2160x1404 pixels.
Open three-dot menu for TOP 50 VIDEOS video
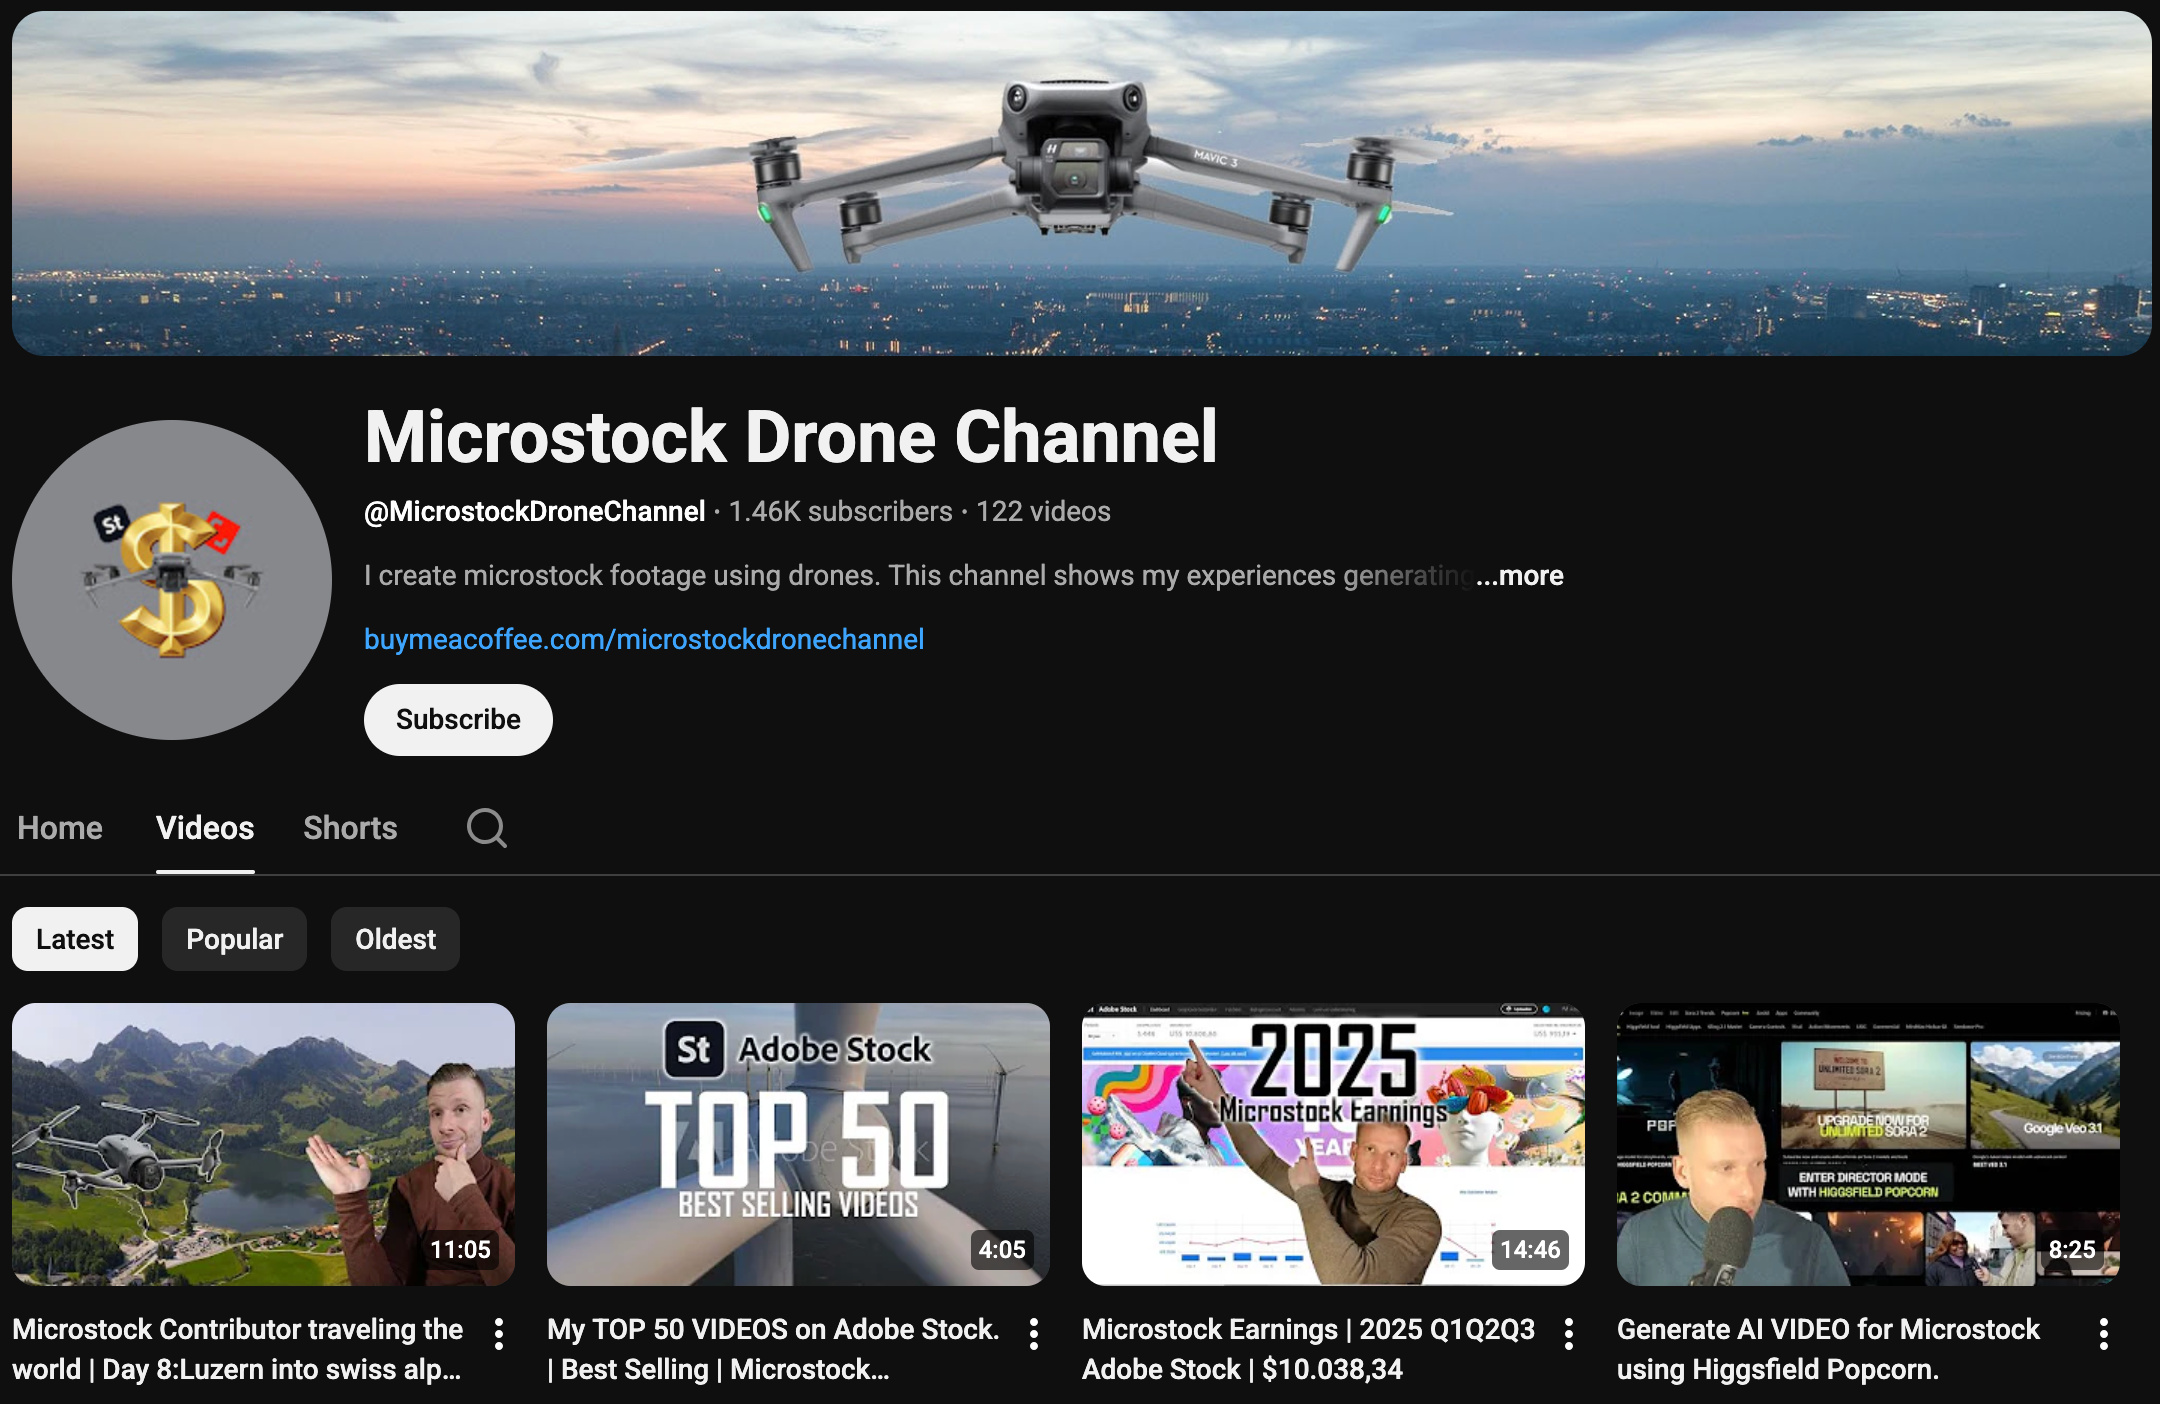[1034, 1334]
